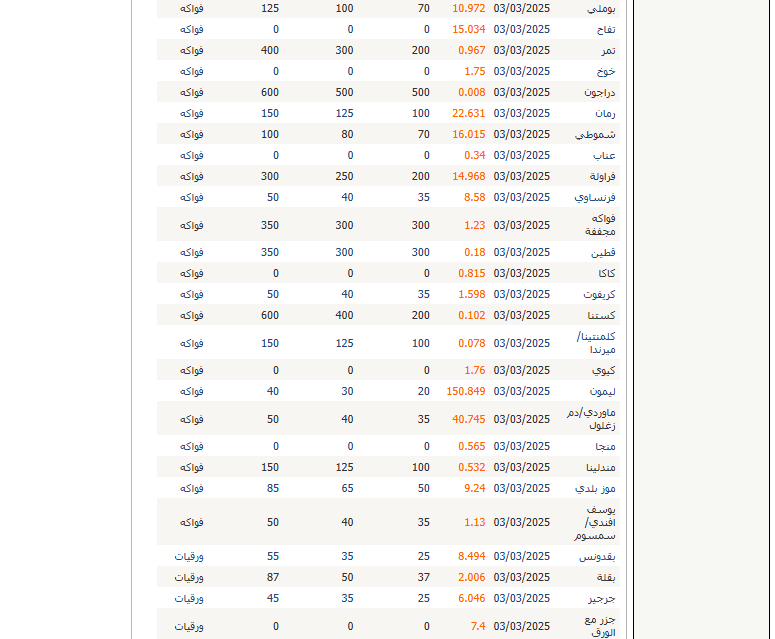
Task: Click the orange 10.972 value for بوملي
Action: pos(468,8)
